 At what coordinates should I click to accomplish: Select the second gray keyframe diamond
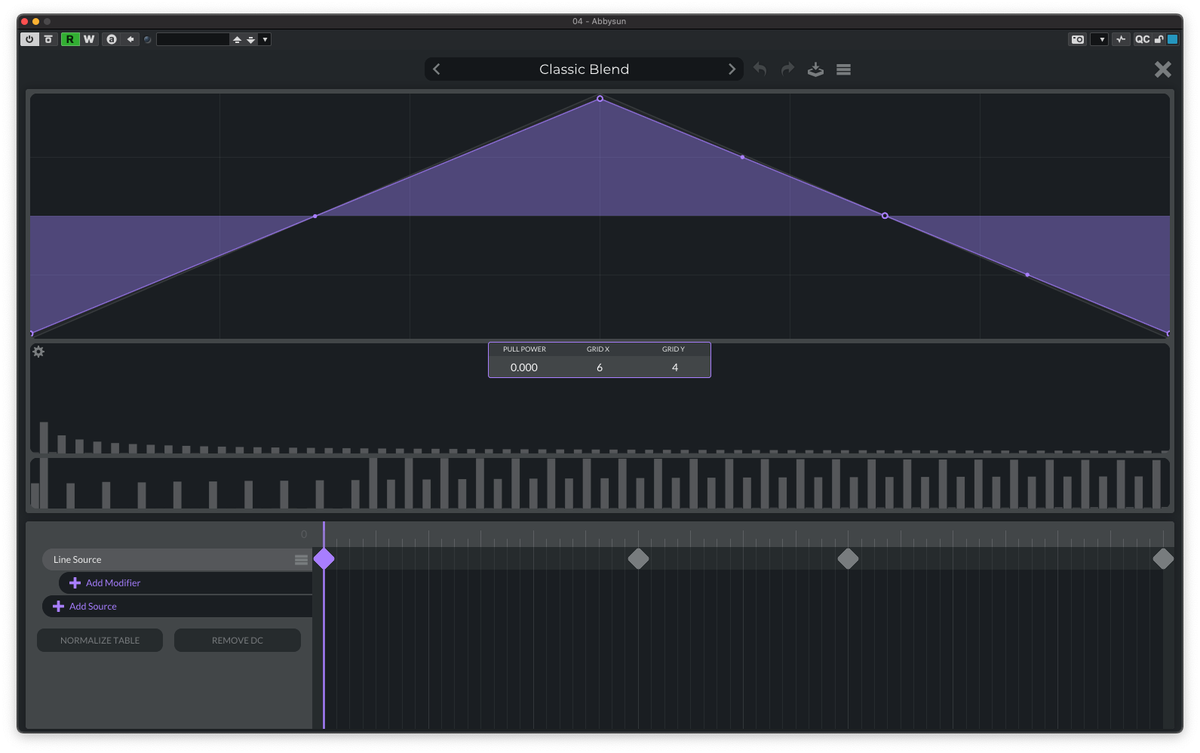(x=638, y=559)
